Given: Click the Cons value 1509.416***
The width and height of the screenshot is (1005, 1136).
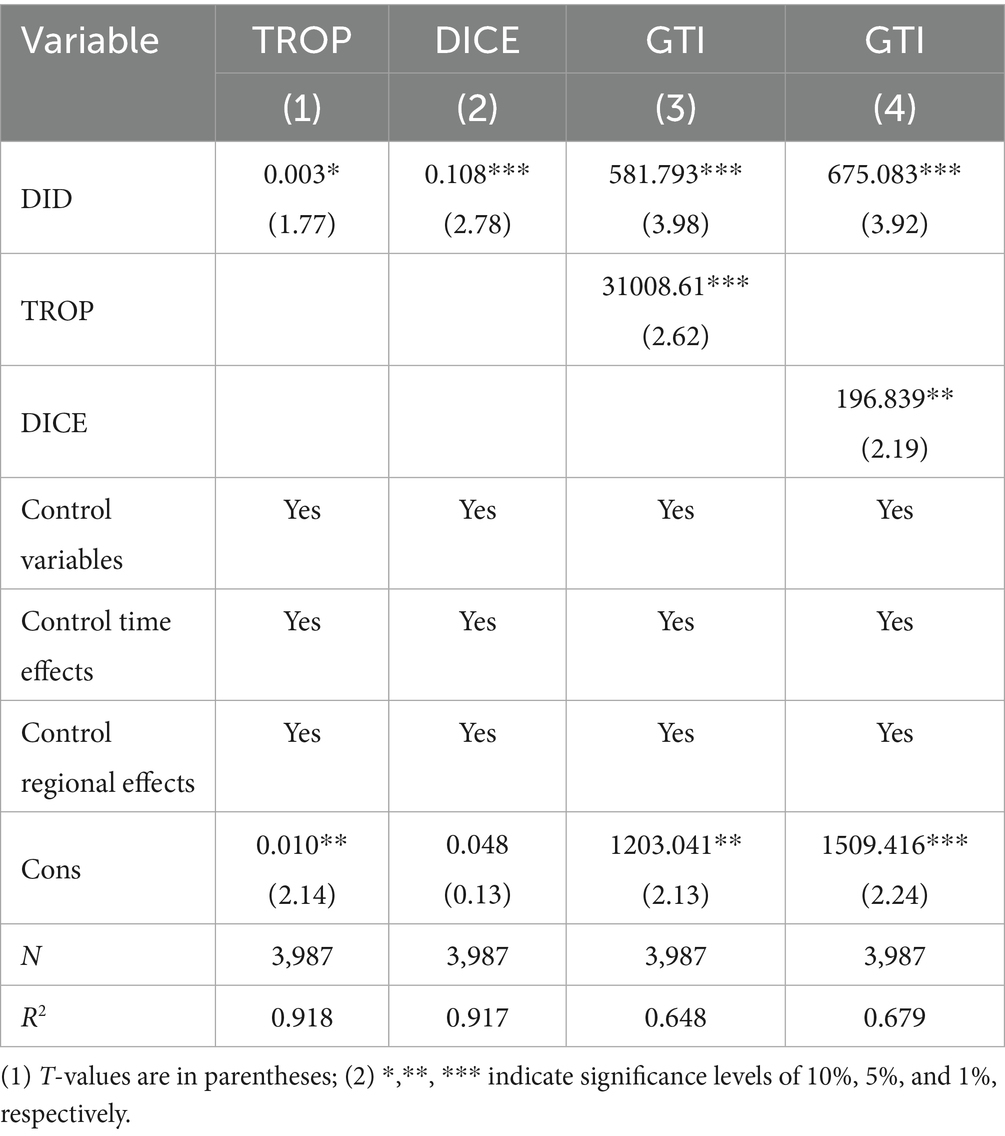Looking at the screenshot, I should click(893, 846).
